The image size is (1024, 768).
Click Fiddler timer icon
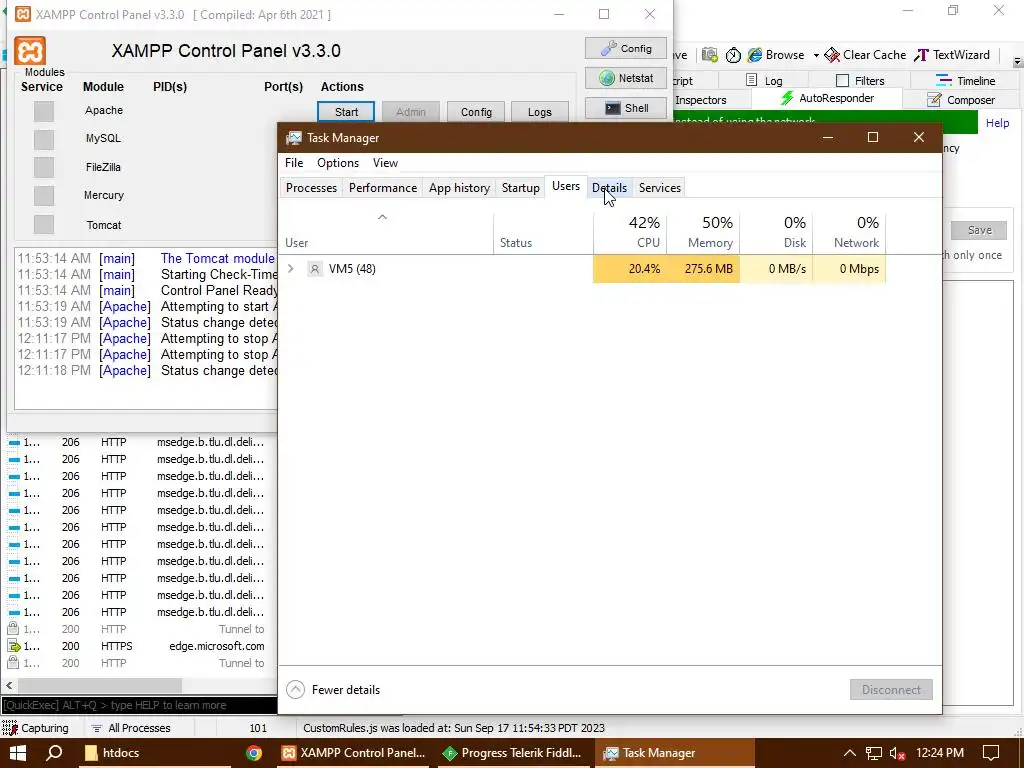(733, 55)
